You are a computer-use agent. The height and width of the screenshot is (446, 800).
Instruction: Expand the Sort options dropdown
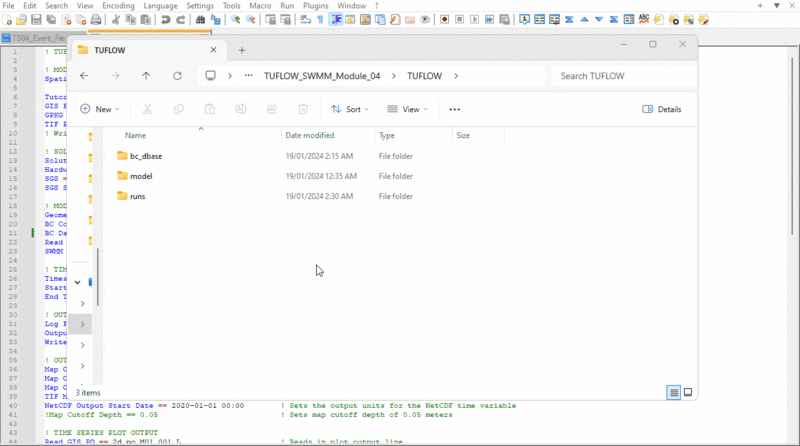pos(351,109)
